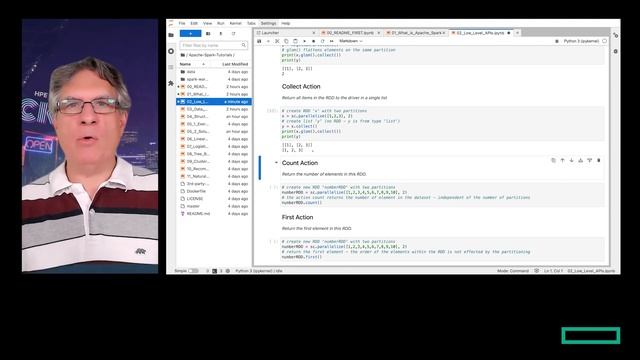Click the kernel status circle indicator
The height and width of the screenshot is (360, 640).
(x=604, y=41)
